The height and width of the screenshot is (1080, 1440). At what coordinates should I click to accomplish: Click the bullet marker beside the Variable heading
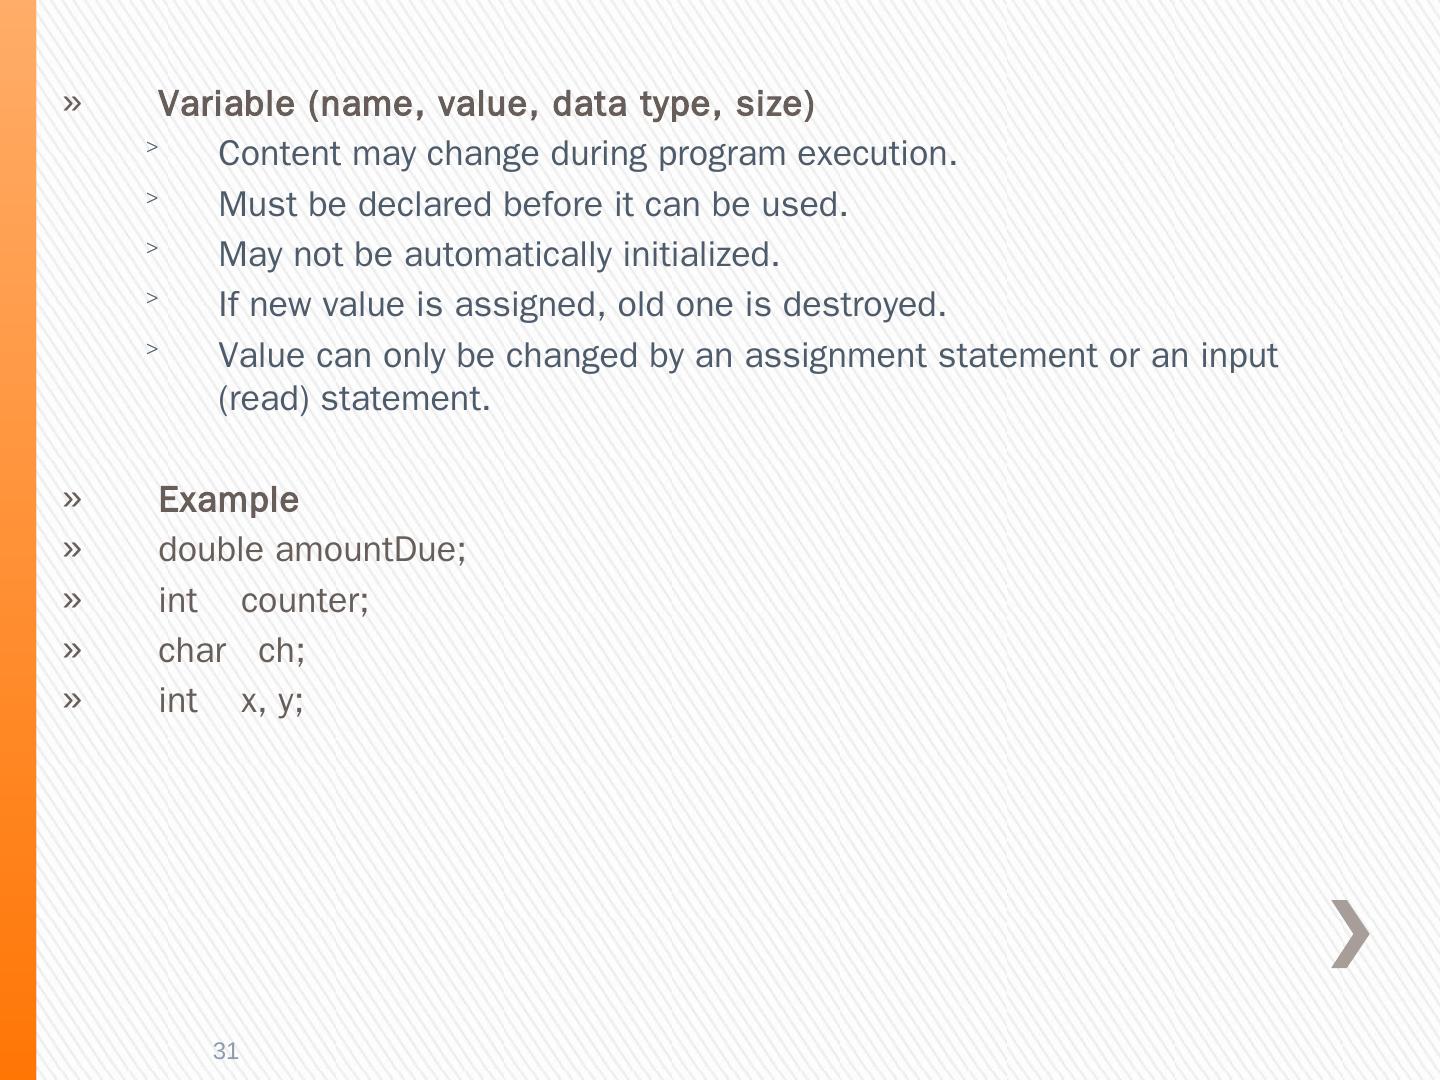click(x=72, y=102)
